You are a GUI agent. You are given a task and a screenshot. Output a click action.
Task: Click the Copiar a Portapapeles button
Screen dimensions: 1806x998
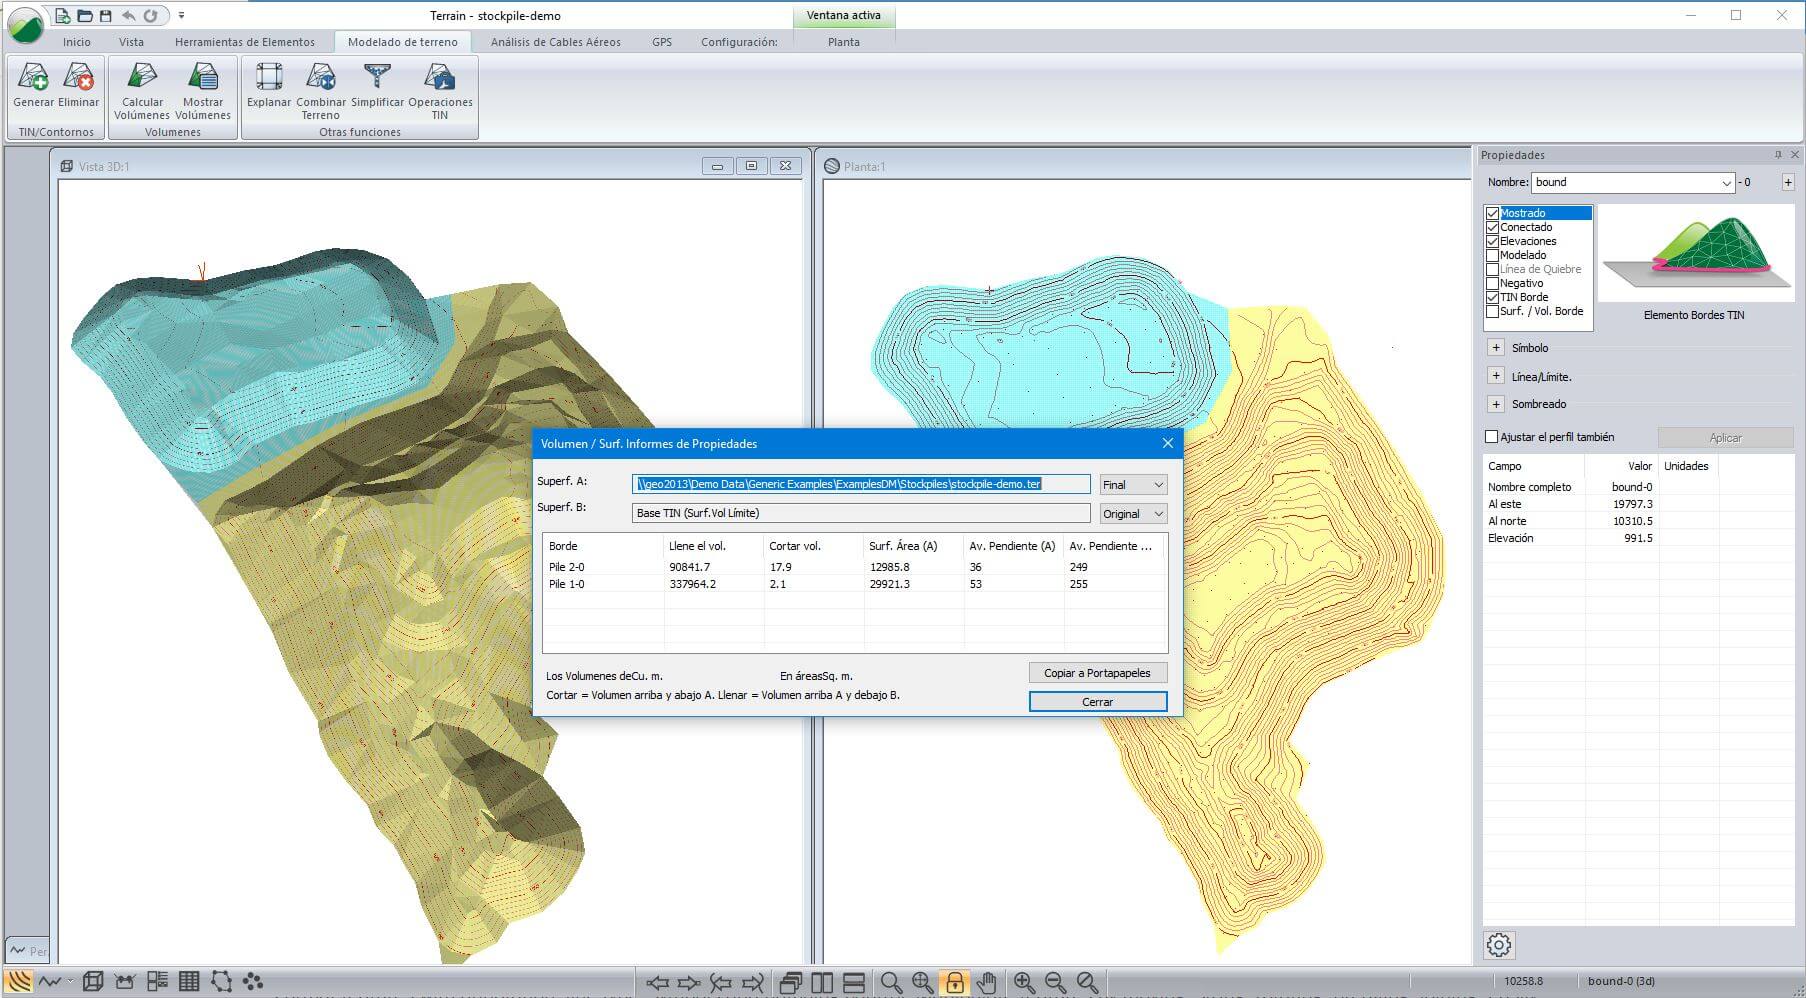coord(1097,673)
